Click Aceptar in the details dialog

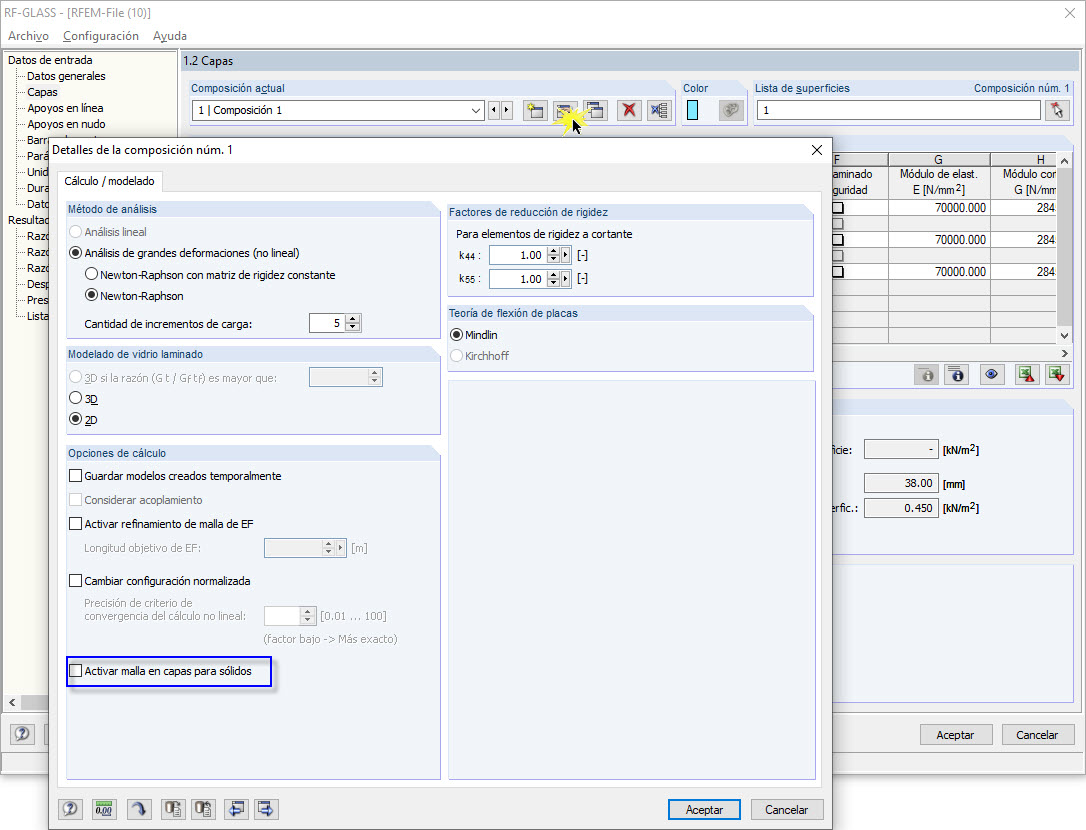pyautogui.click(x=704, y=809)
